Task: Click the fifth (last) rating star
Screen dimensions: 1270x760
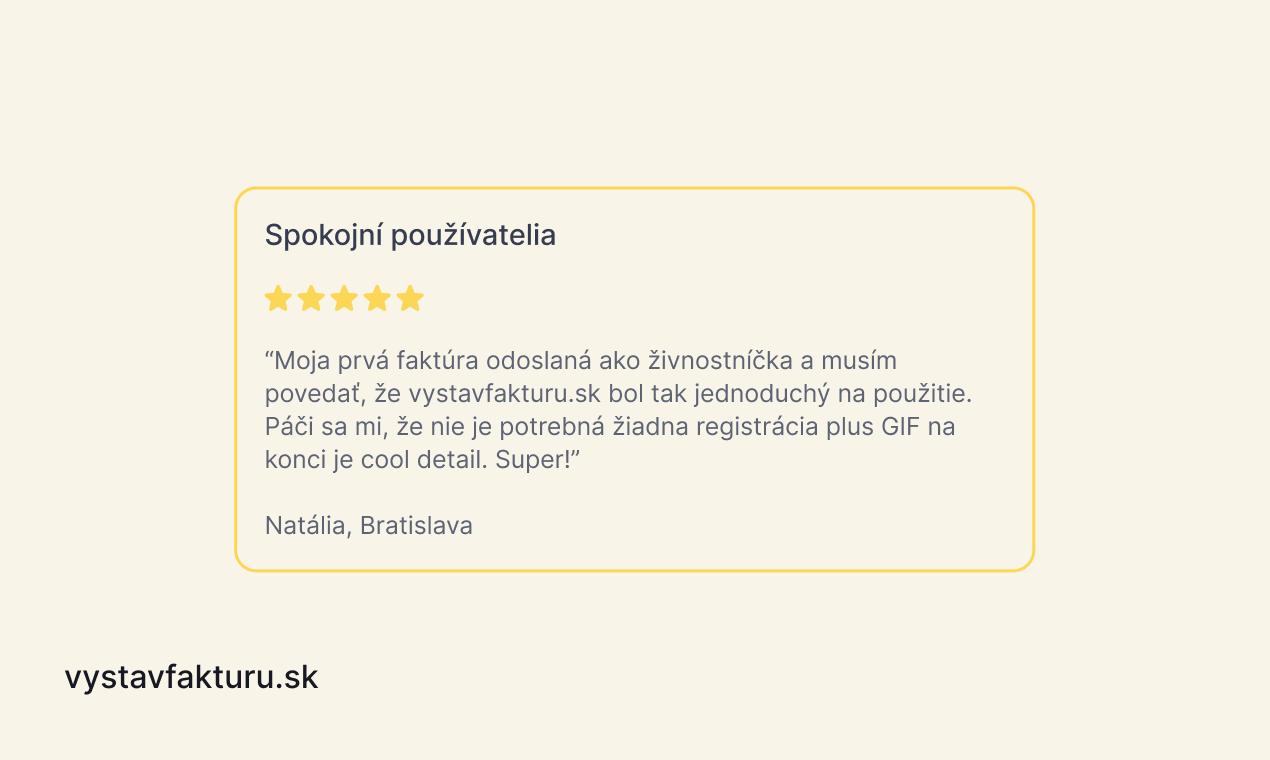Action: point(410,298)
